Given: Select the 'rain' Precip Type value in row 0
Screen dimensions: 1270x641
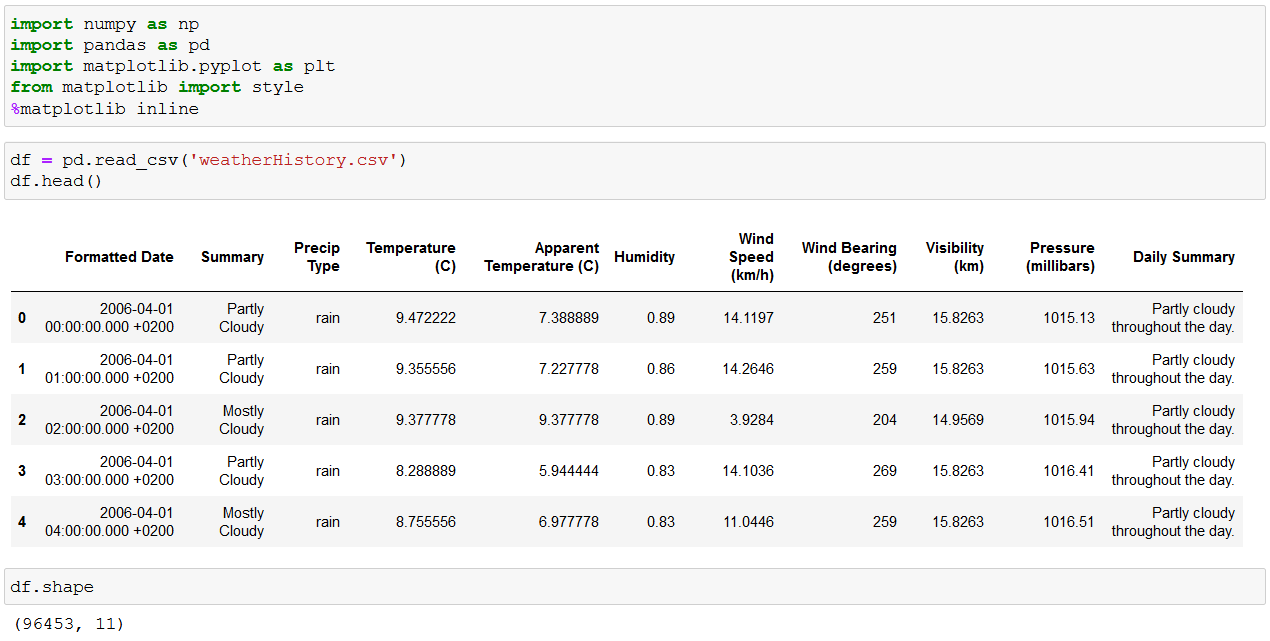Looking at the screenshot, I should point(328,318).
